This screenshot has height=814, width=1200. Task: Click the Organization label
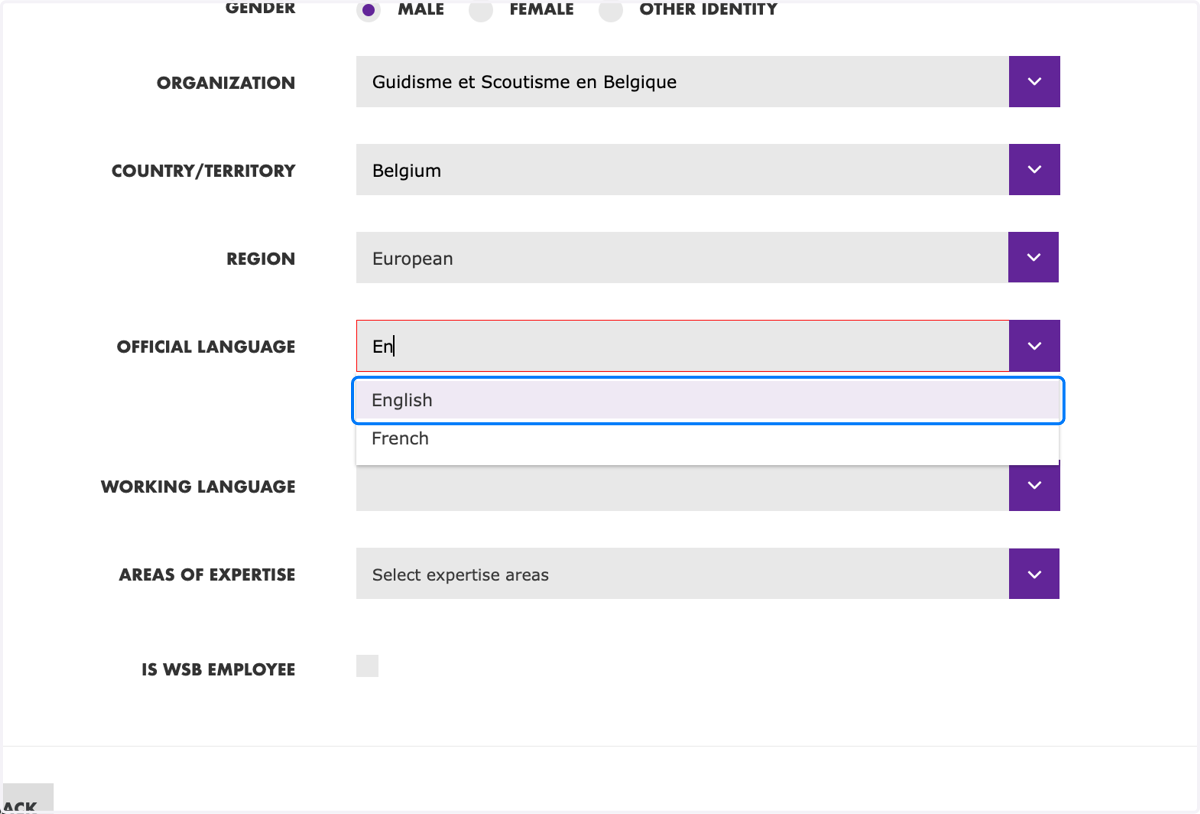pos(226,83)
